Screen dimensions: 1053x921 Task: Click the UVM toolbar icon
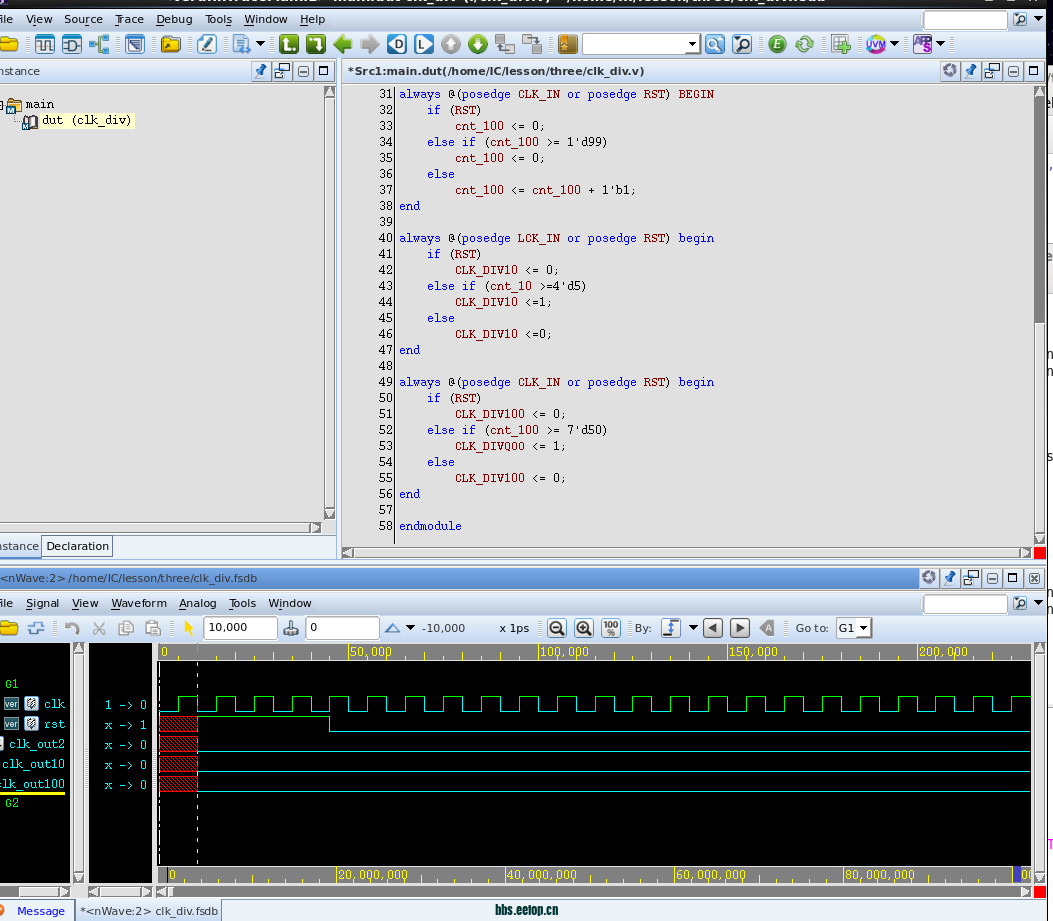[x=876, y=45]
